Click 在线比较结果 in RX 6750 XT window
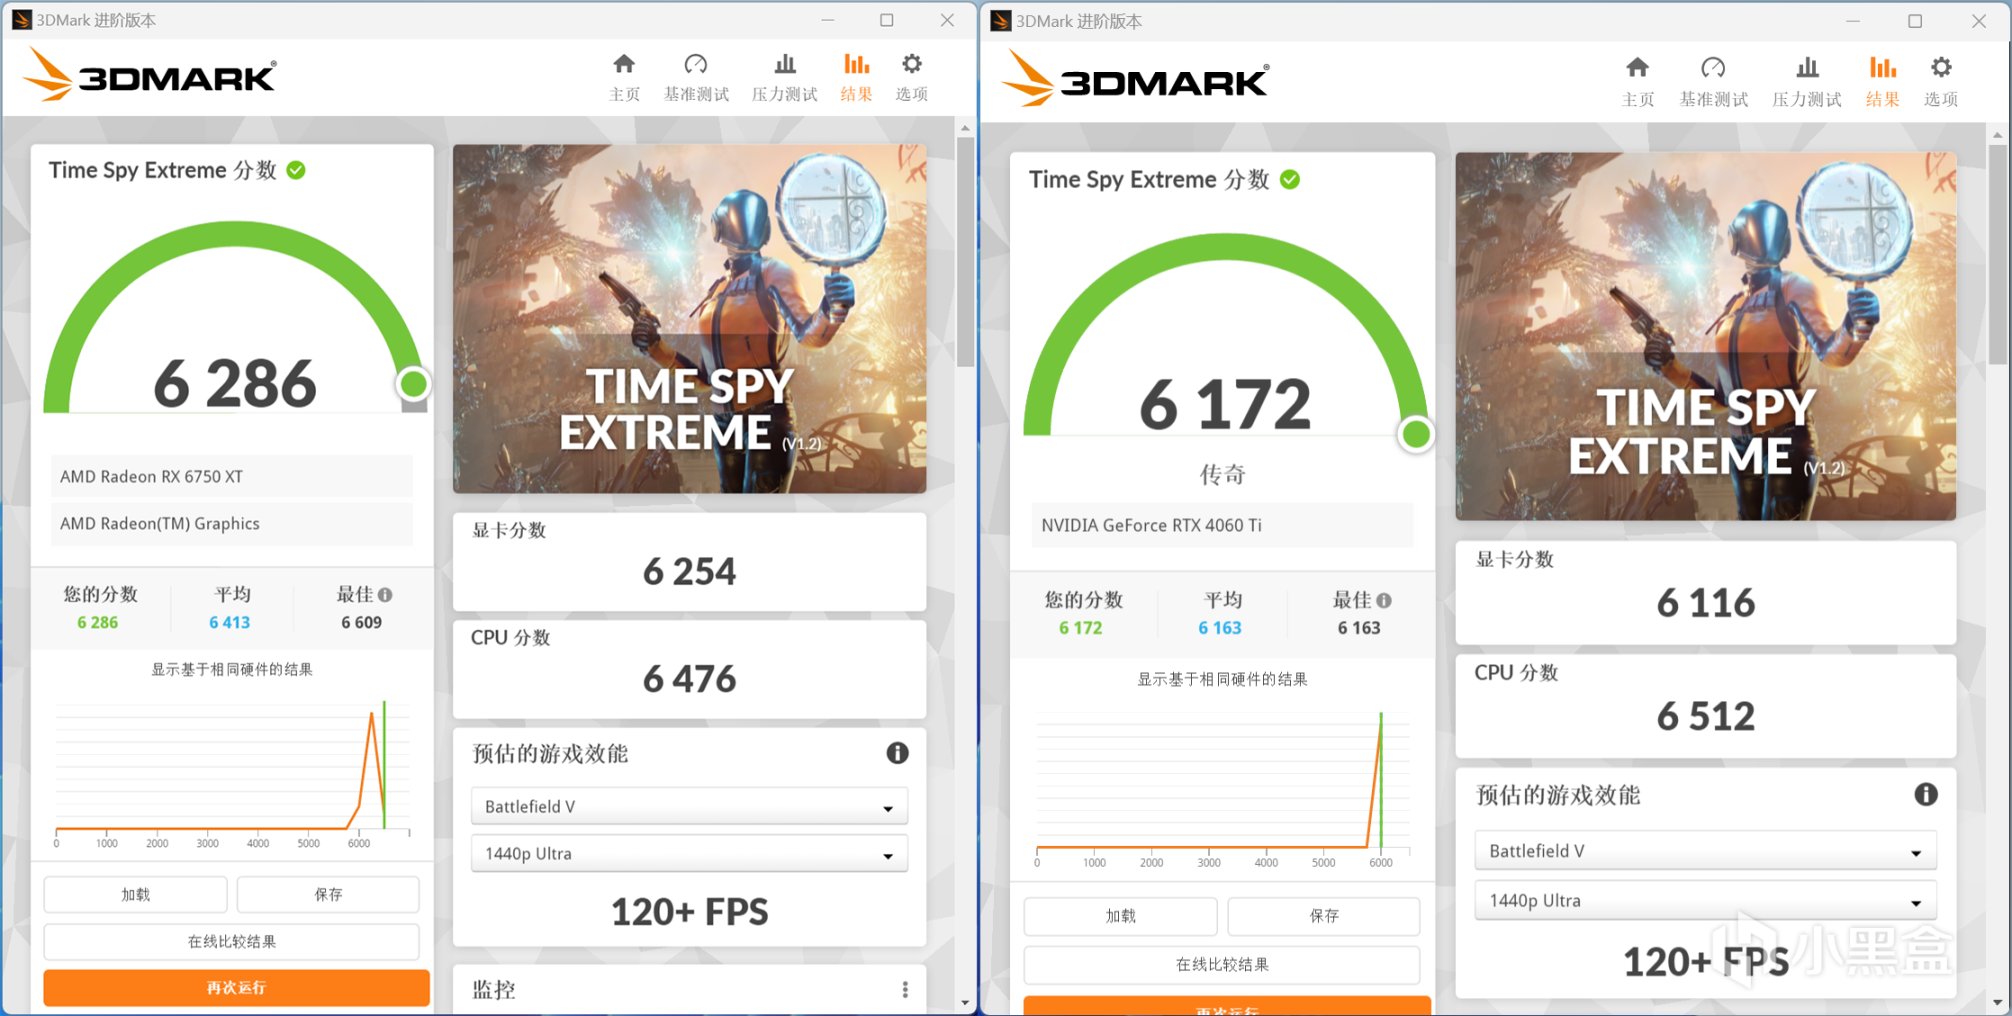The height and width of the screenshot is (1016, 2012). point(232,942)
